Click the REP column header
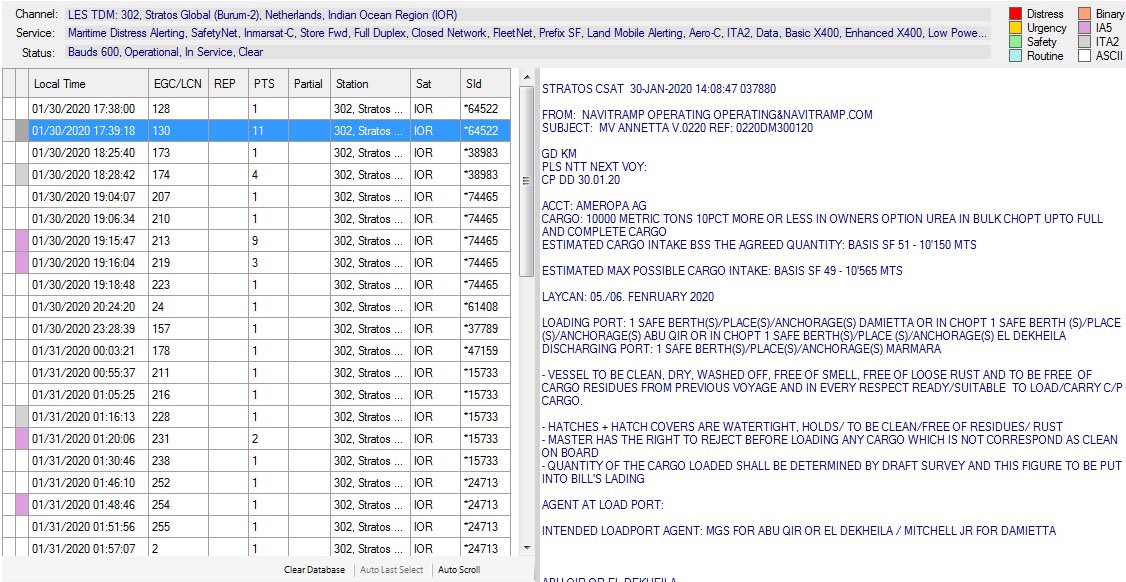Image resolution: width=1126 pixels, height=582 pixels. point(228,84)
